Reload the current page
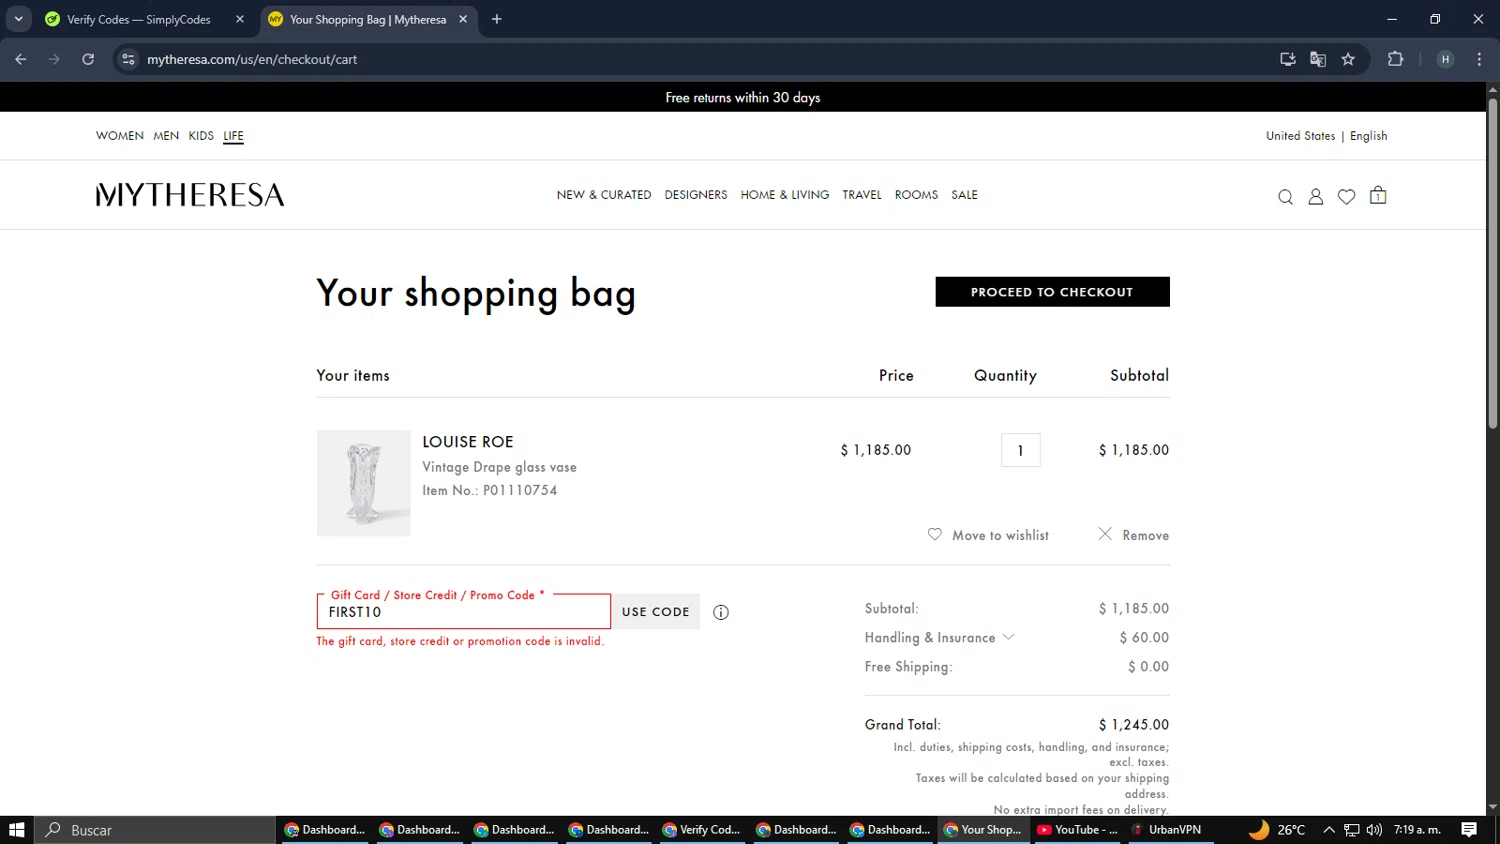This screenshot has width=1500, height=844. pyautogui.click(x=88, y=59)
